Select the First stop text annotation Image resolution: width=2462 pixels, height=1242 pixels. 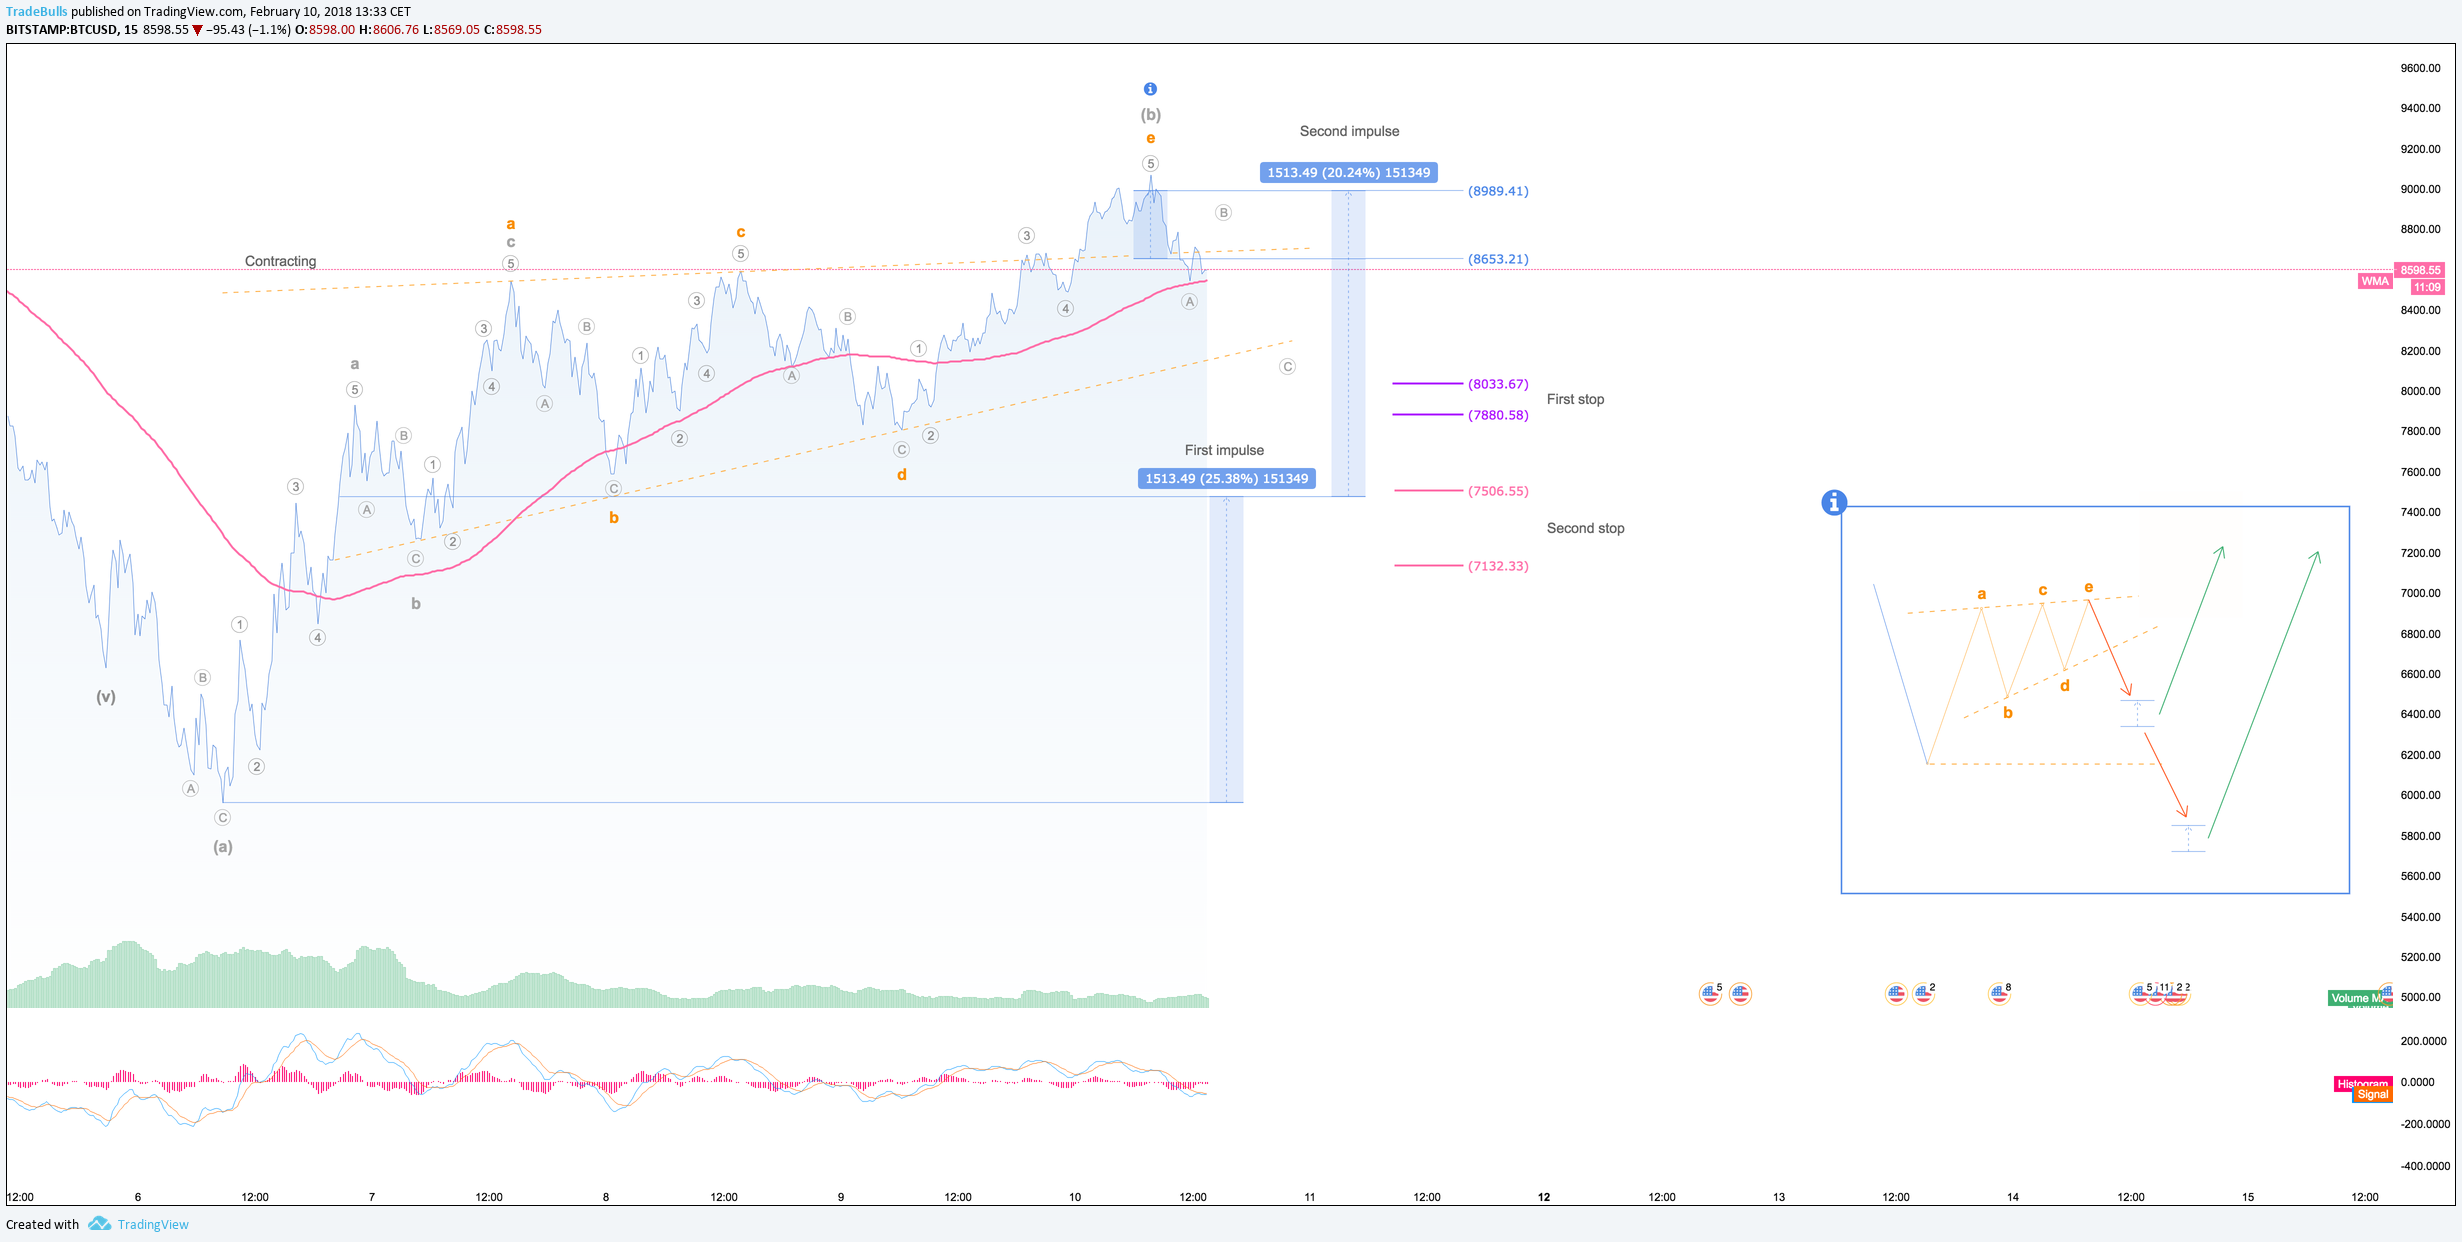[x=1575, y=399]
